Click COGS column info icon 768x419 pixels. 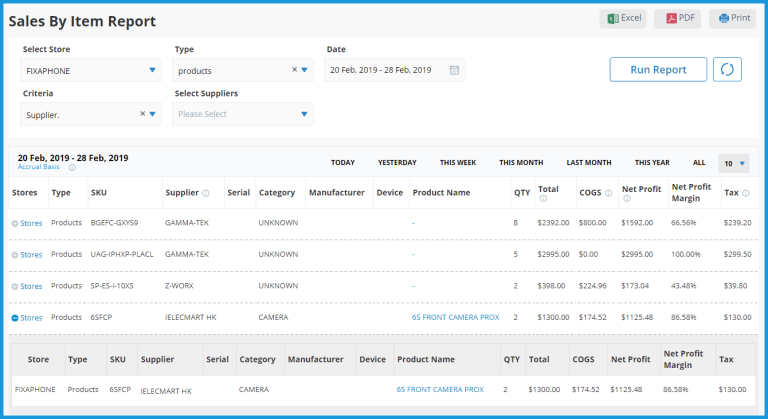[x=608, y=193]
